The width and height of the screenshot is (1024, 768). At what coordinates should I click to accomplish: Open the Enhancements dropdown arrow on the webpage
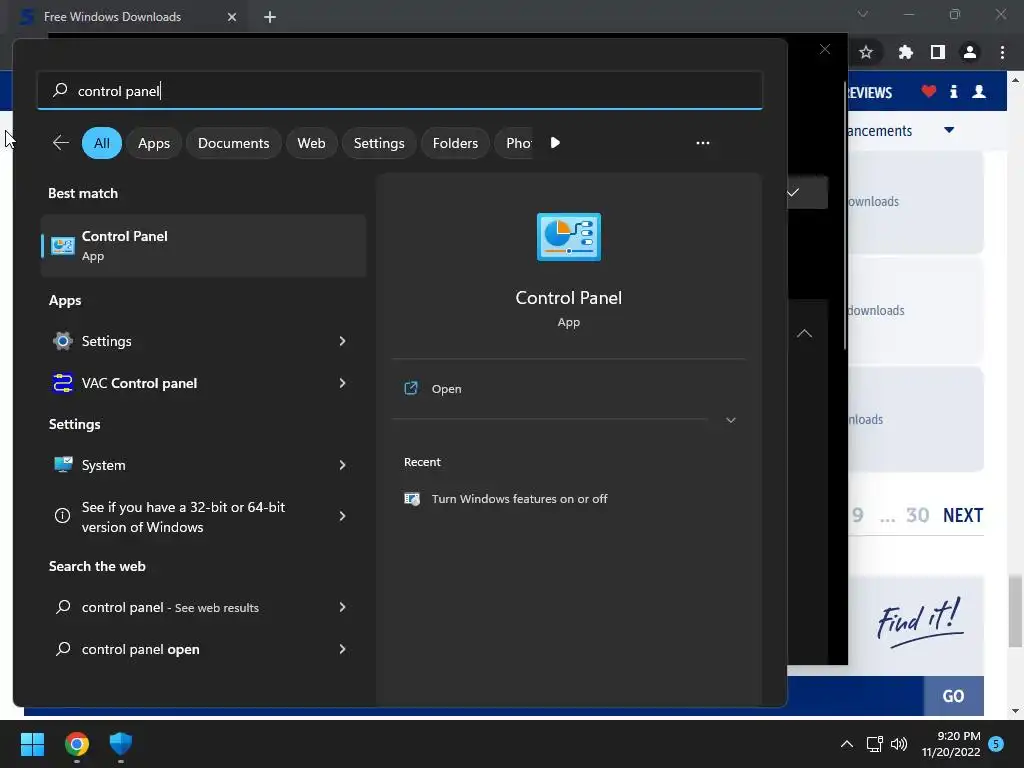(949, 130)
